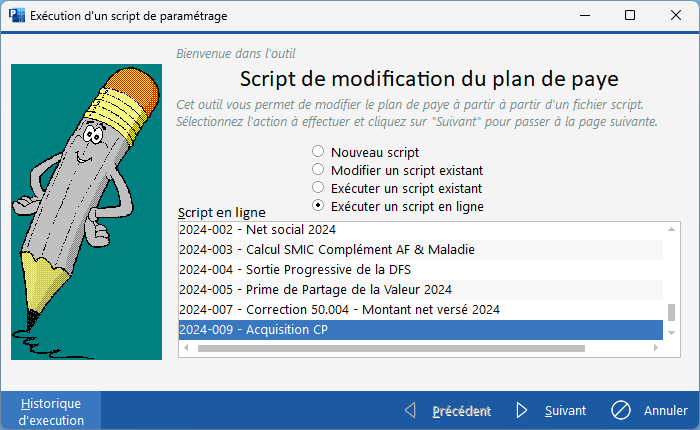The height and width of the screenshot is (430, 700).
Task: Select script 2024-002 Net social 2024
Action: click(x=420, y=230)
